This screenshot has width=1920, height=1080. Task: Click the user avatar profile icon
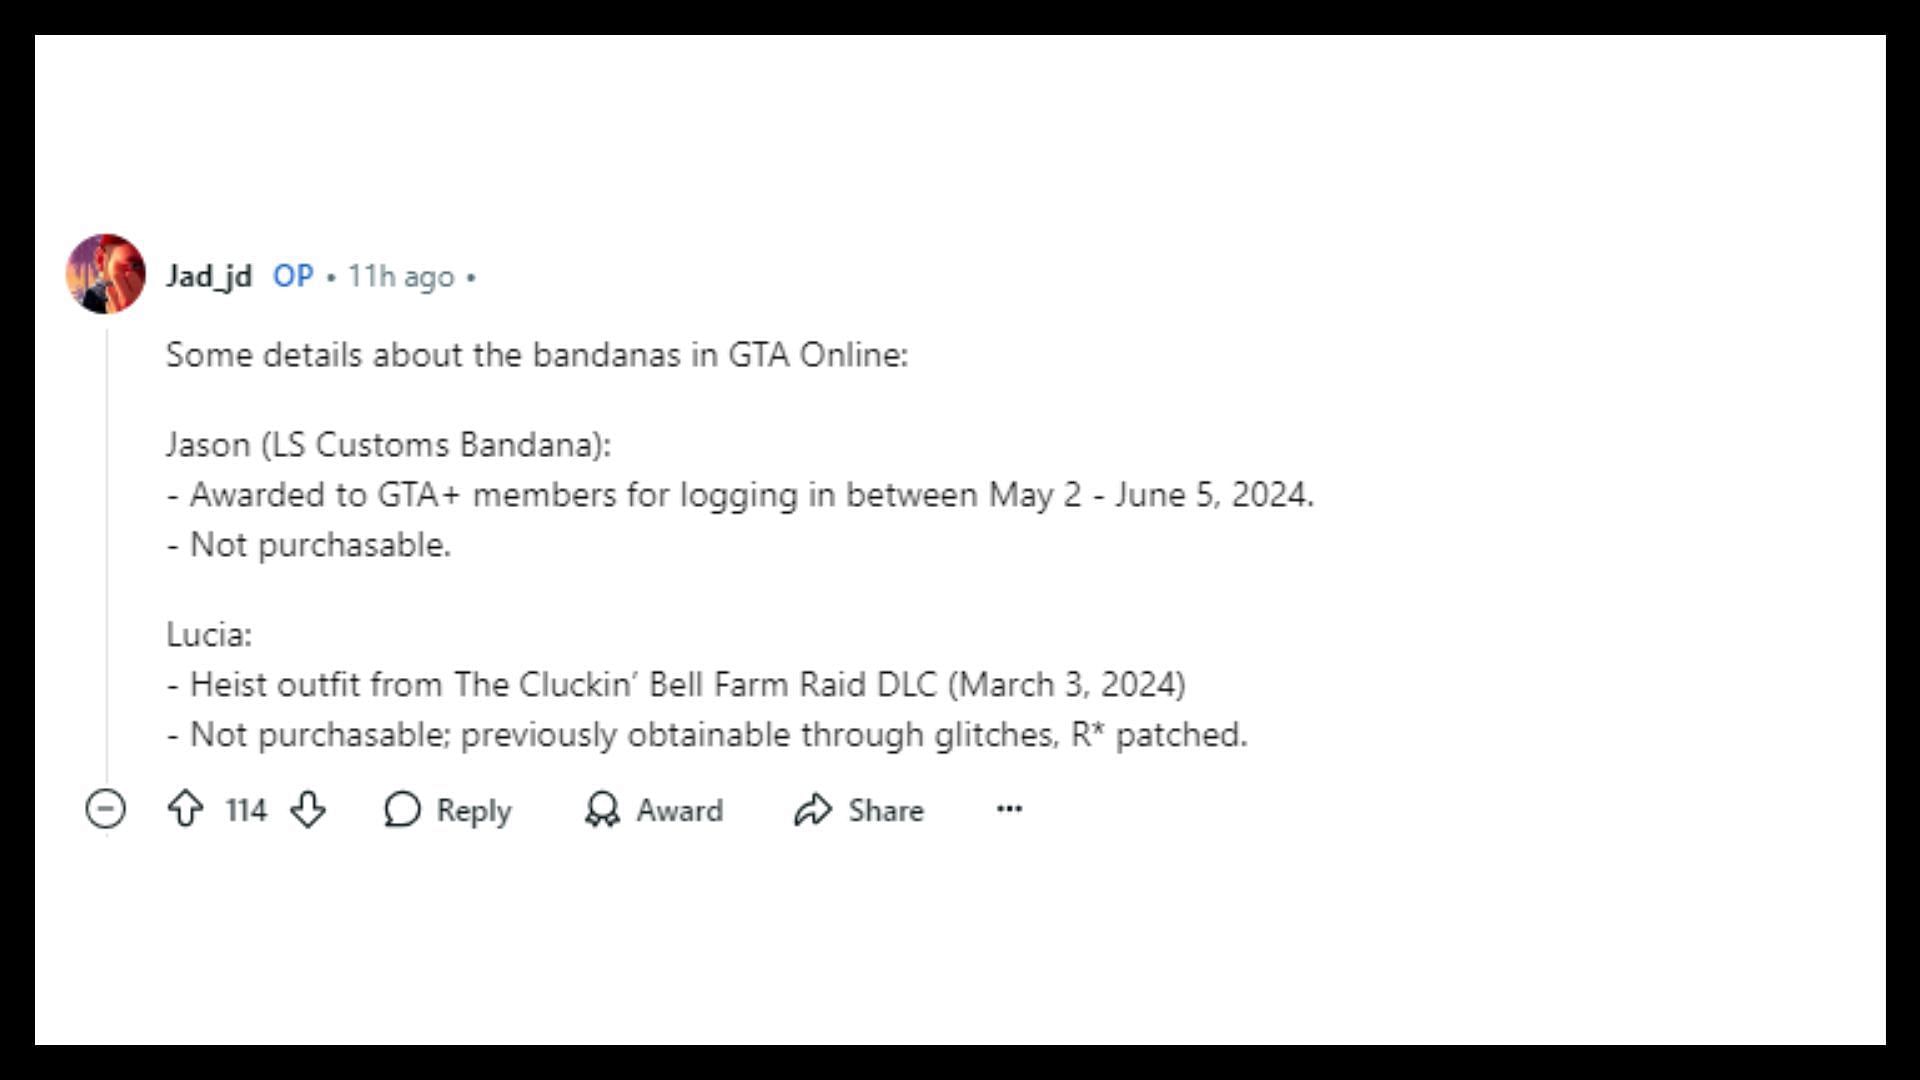pyautogui.click(x=105, y=276)
